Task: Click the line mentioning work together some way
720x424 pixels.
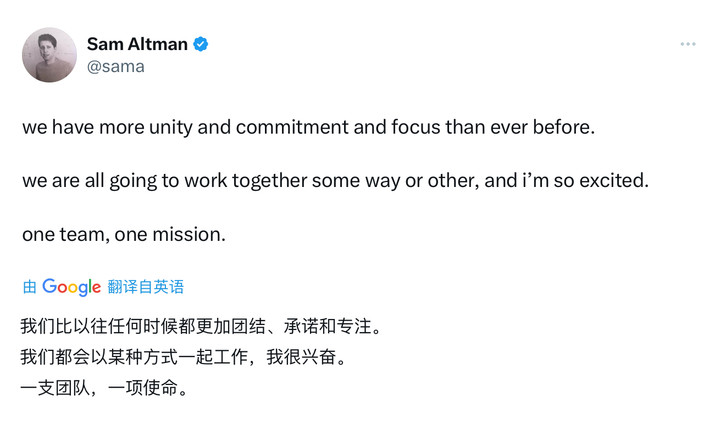Action: click(335, 181)
